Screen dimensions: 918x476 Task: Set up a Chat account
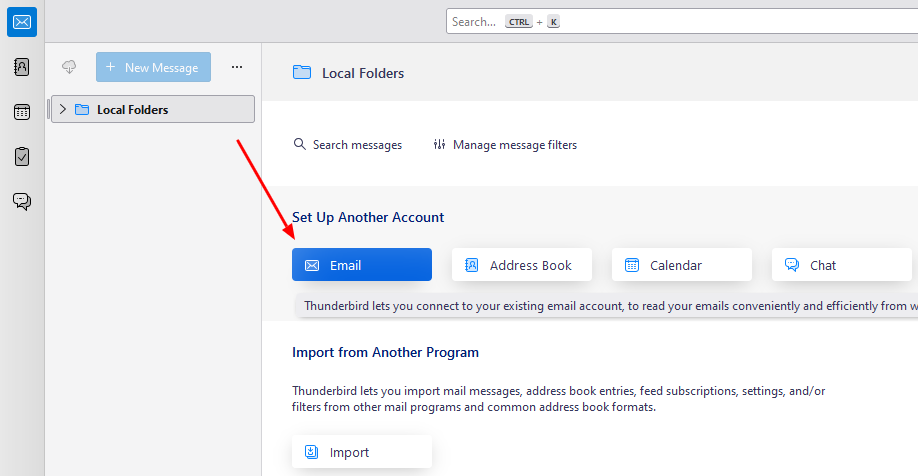[841, 265]
